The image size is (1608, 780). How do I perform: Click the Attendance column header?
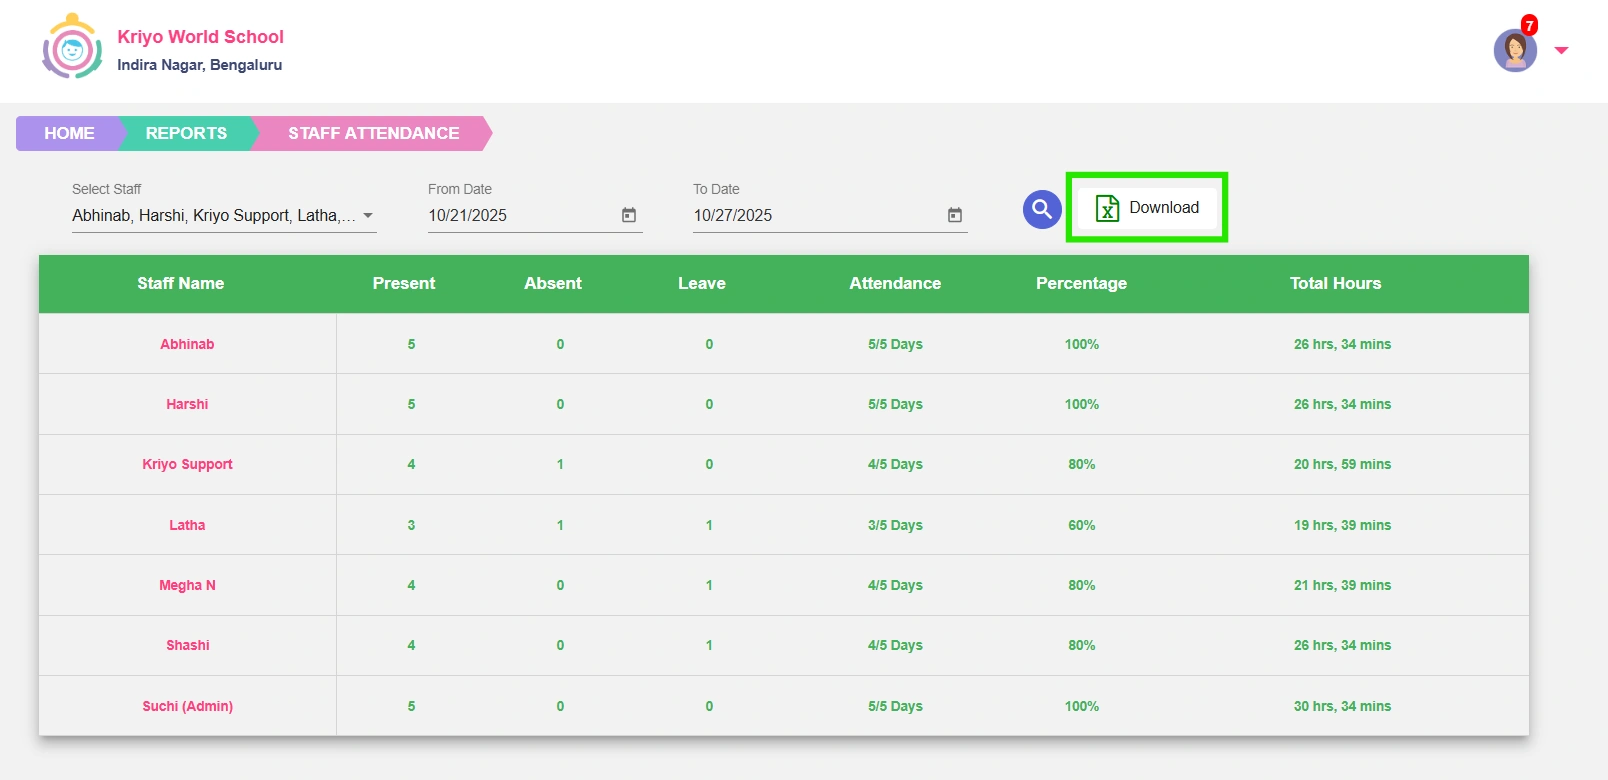coord(895,283)
